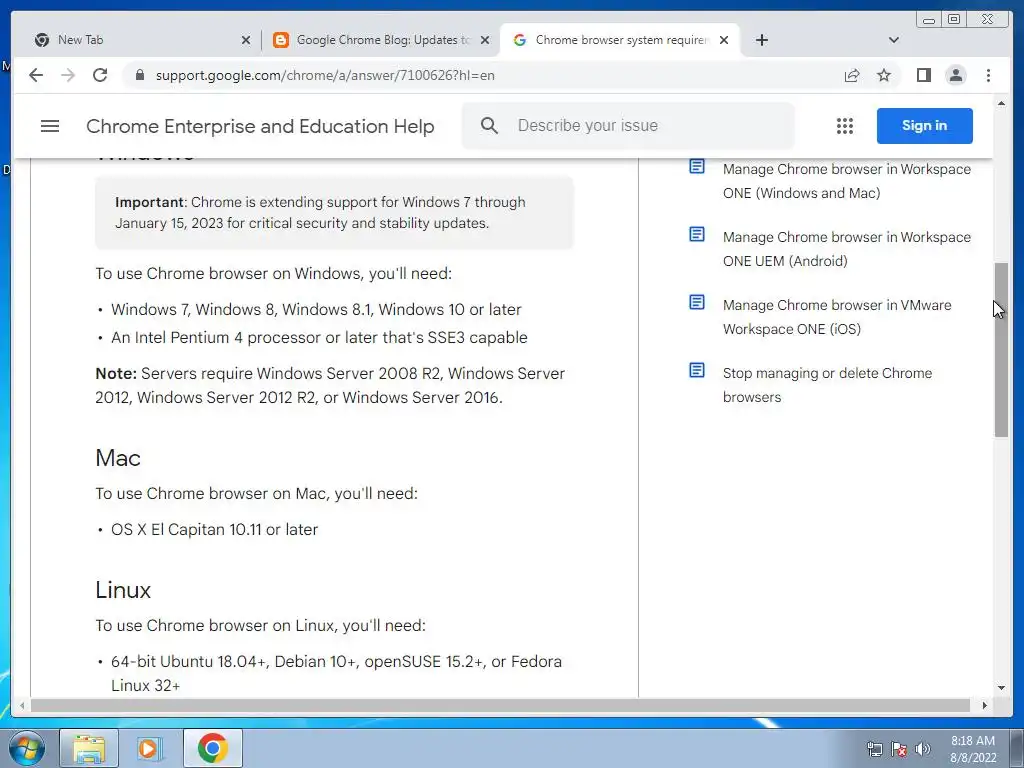The image size is (1024, 768).
Task: Open the Google apps grid
Action: pos(844,126)
